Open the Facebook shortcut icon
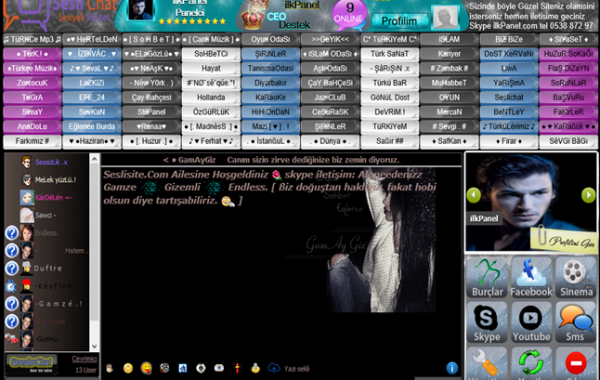 coord(531,277)
